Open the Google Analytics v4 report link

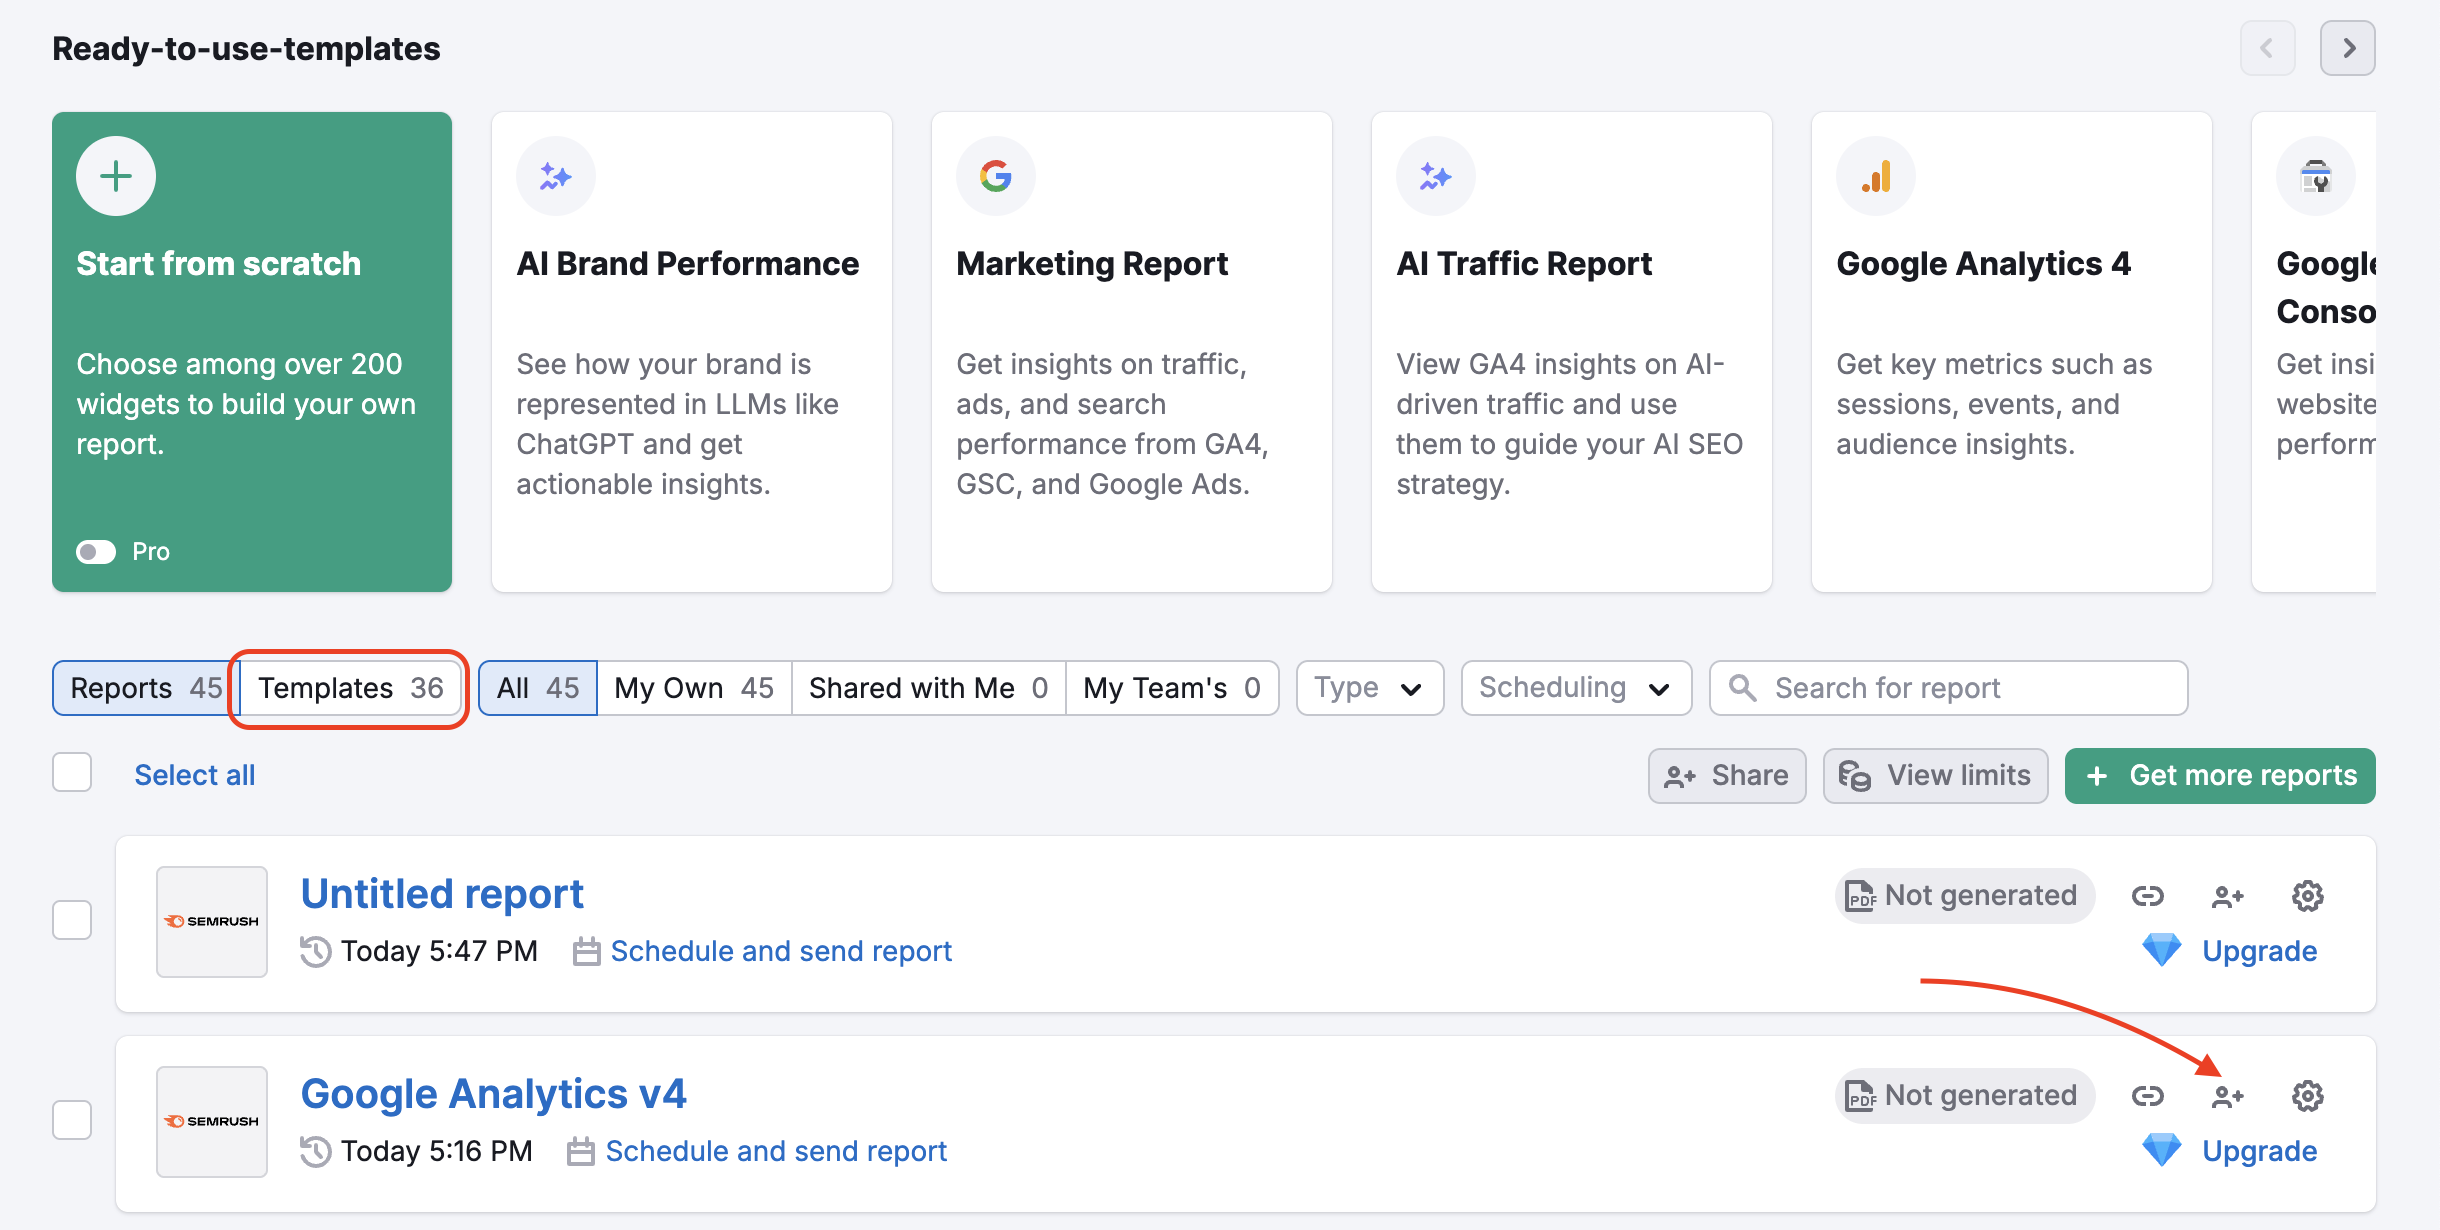pos(494,1093)
